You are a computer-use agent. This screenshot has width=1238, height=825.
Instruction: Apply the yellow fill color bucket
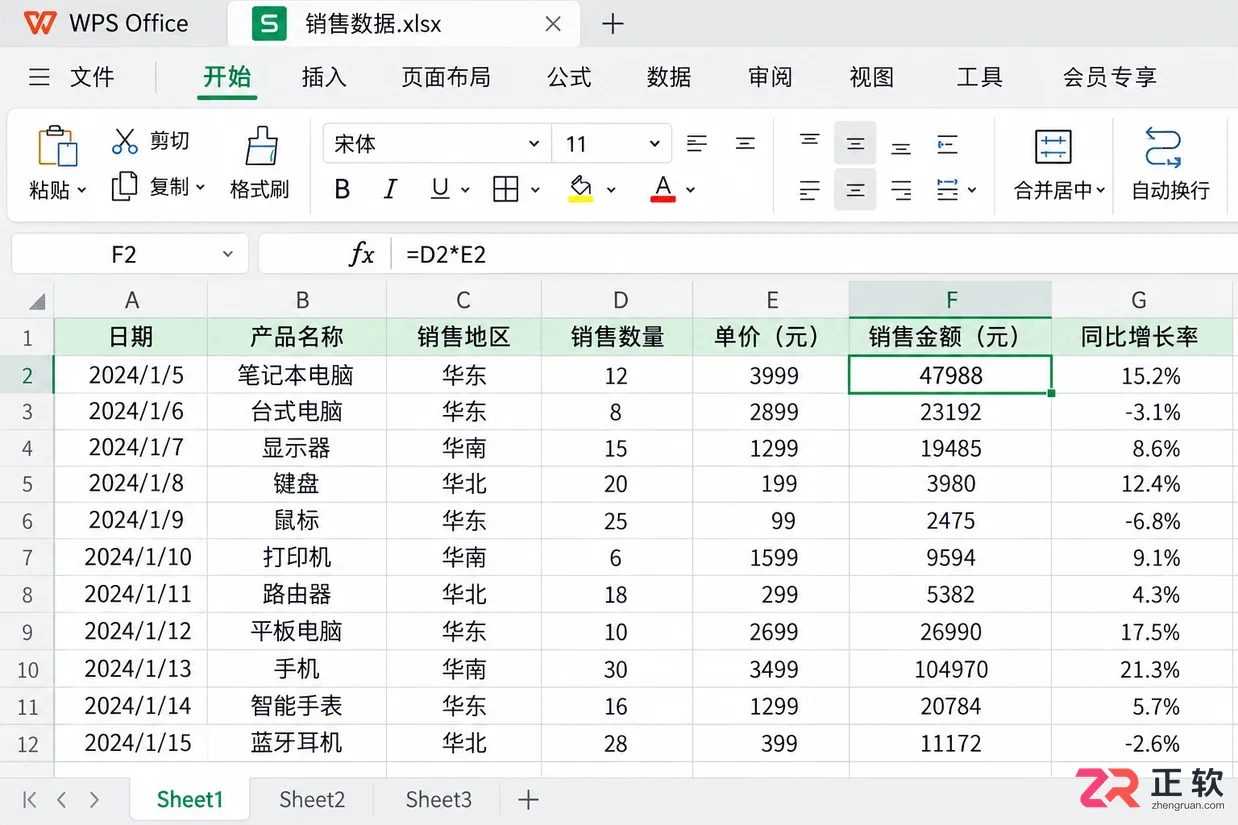(x=581, y=188)
